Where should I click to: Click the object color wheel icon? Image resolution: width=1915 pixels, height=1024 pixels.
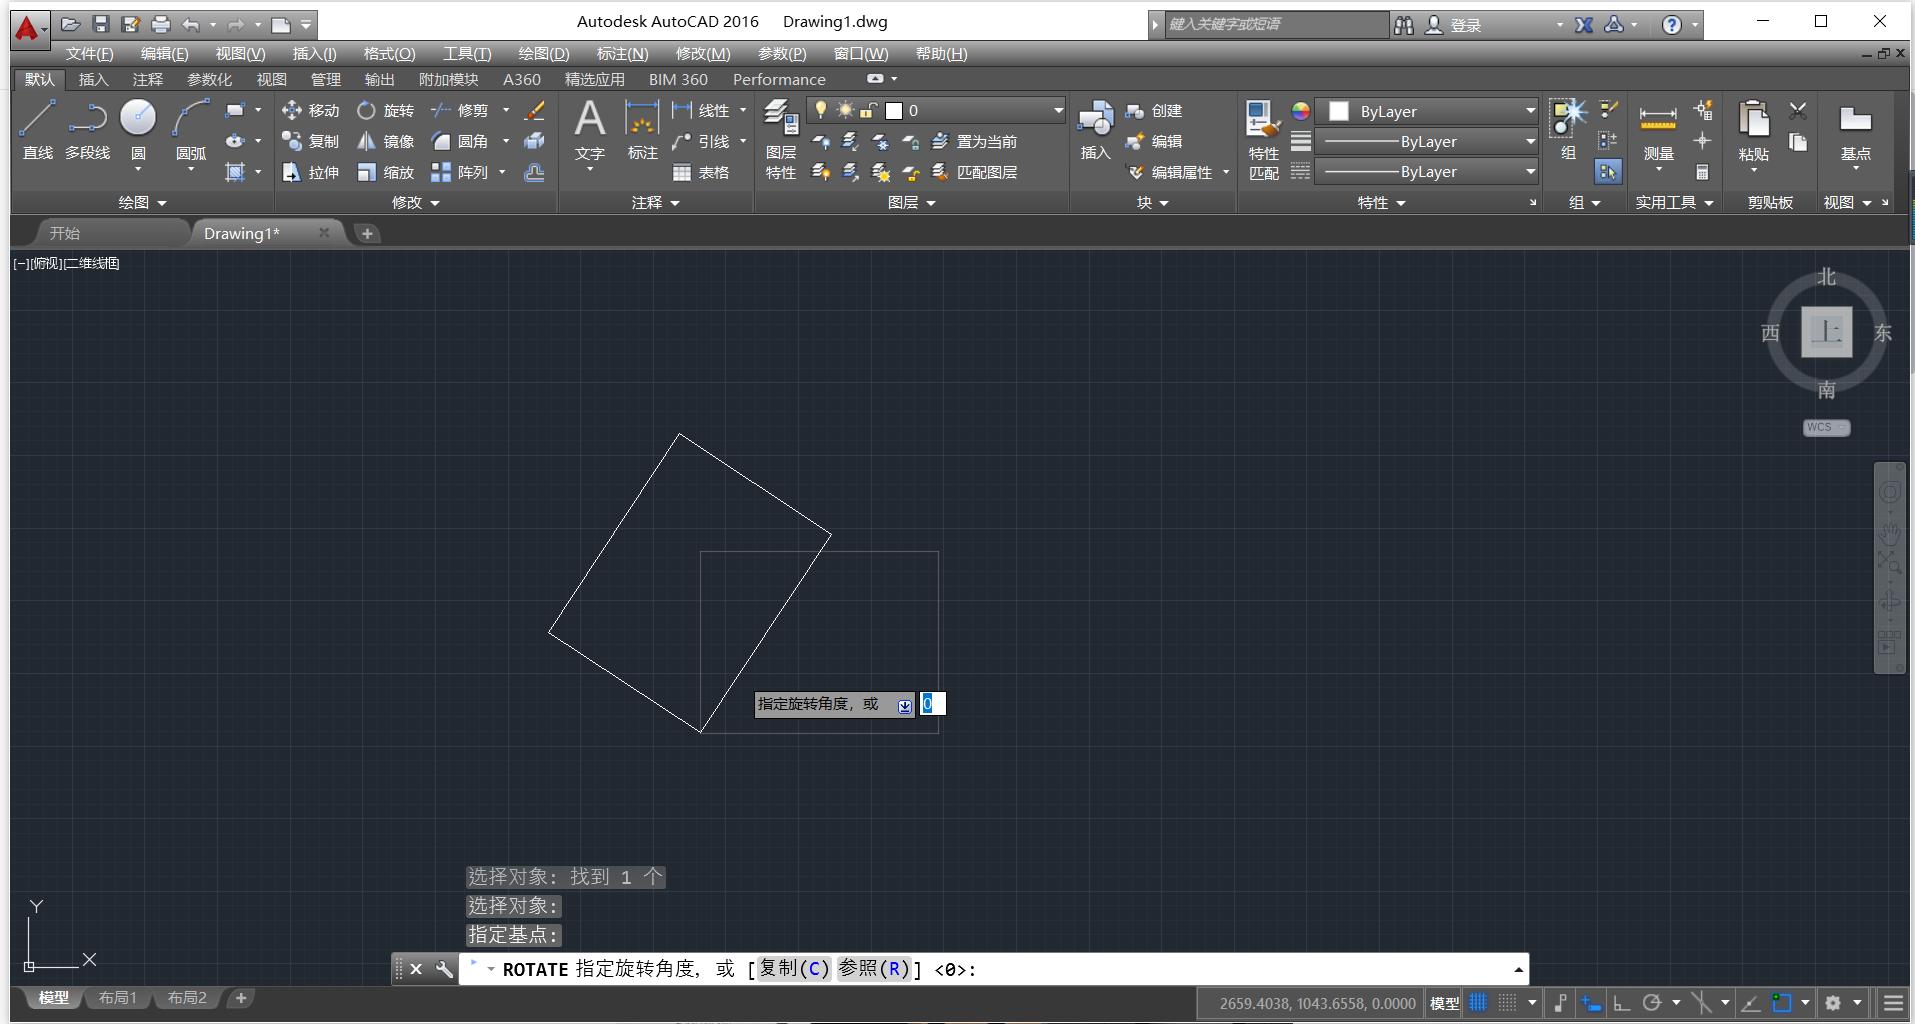pyautogui.click(x=1300, y=111)
